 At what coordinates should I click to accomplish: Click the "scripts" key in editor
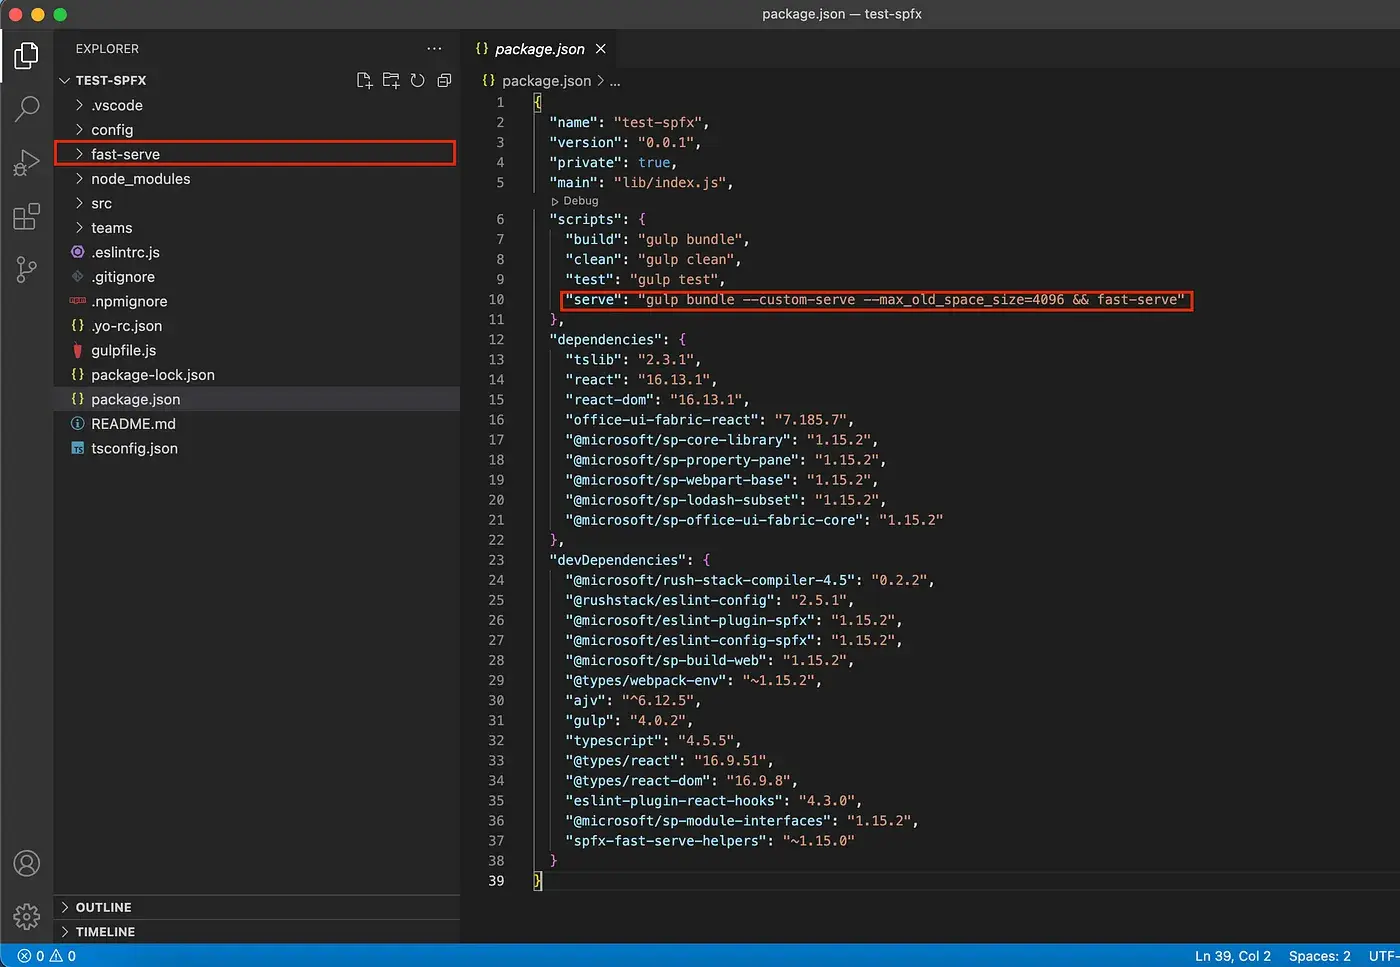coord(585,220)
